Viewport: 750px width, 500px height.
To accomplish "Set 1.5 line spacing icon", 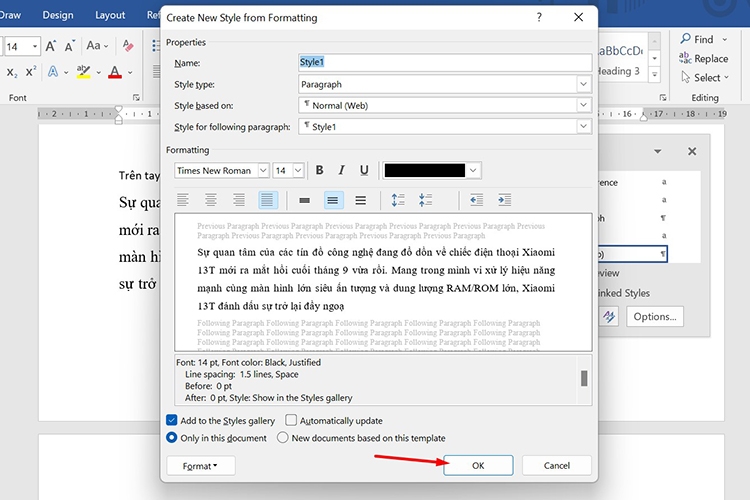I will click(x=333, y=200).
